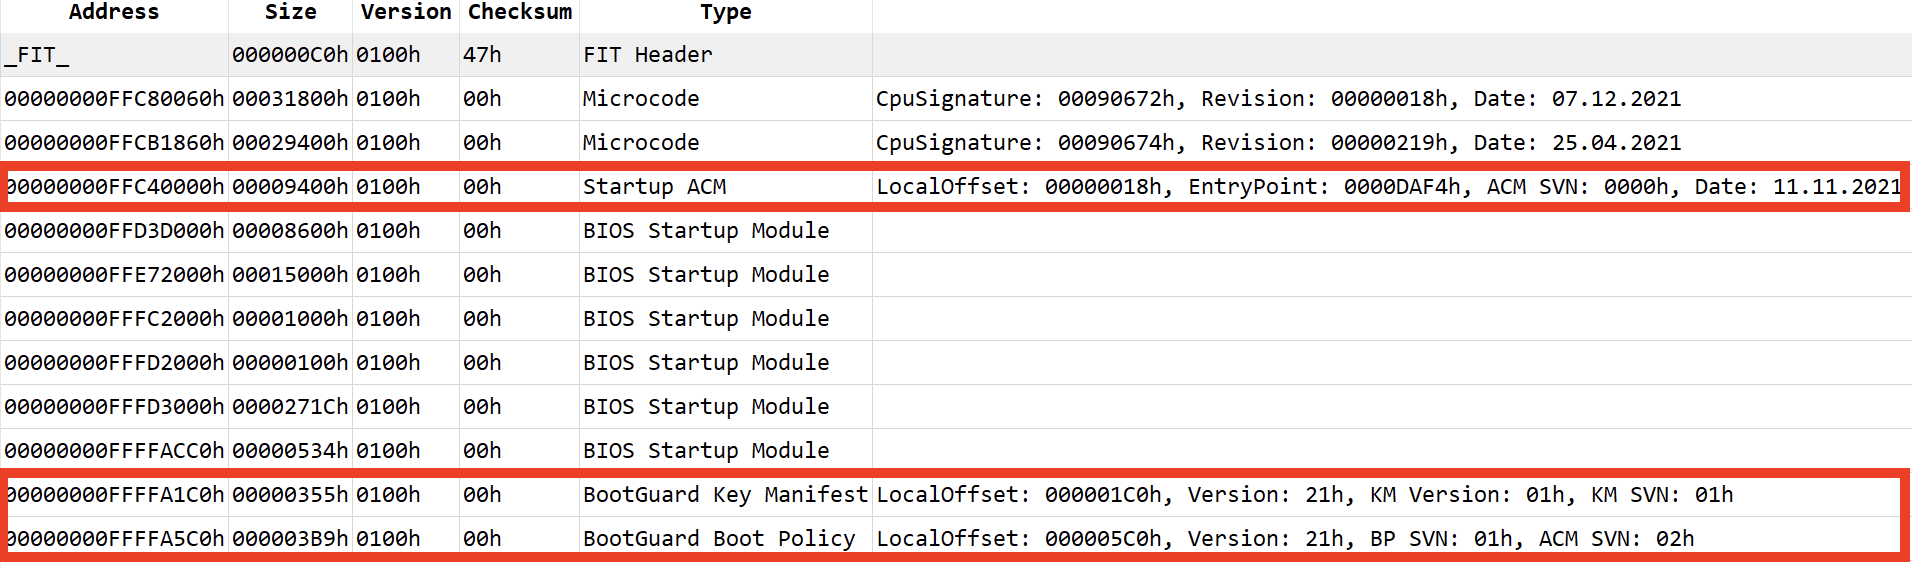The image size is (1912, 568).
Task: Click address 00000000FFFFACC0h row
Action: (114, 451)
